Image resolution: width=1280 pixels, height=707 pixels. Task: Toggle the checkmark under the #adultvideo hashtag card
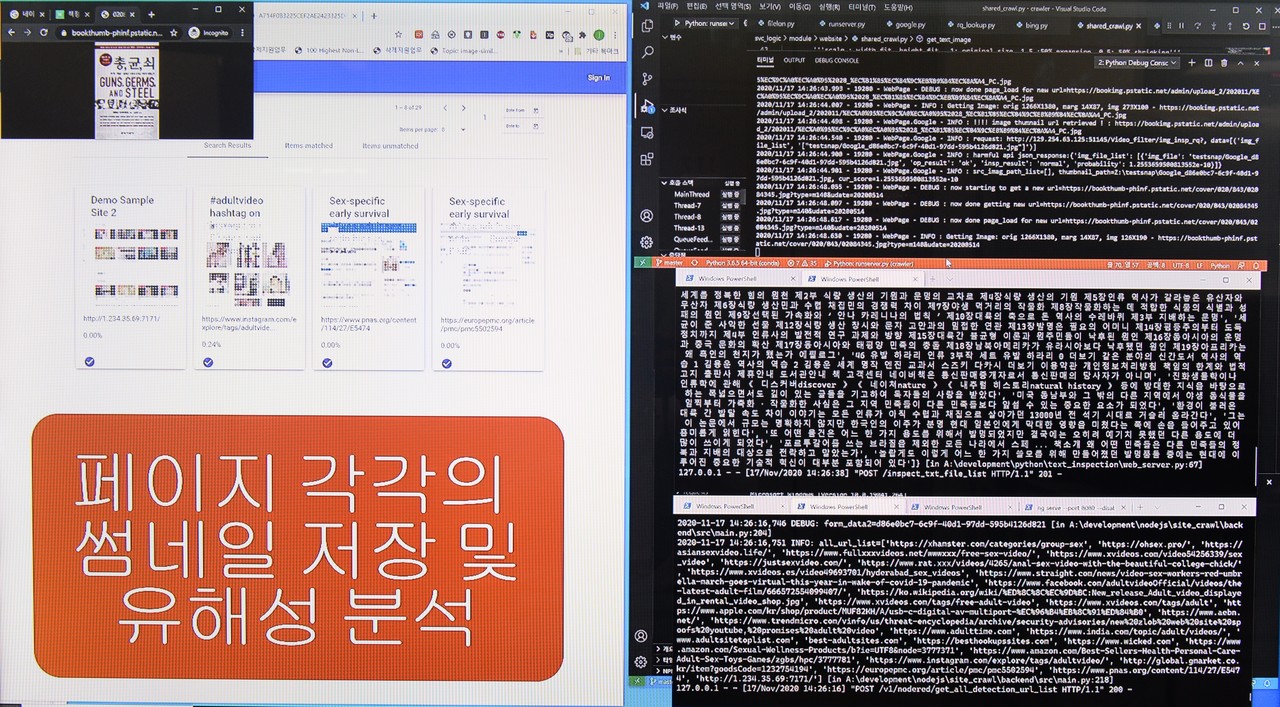(x=209, y=363)
